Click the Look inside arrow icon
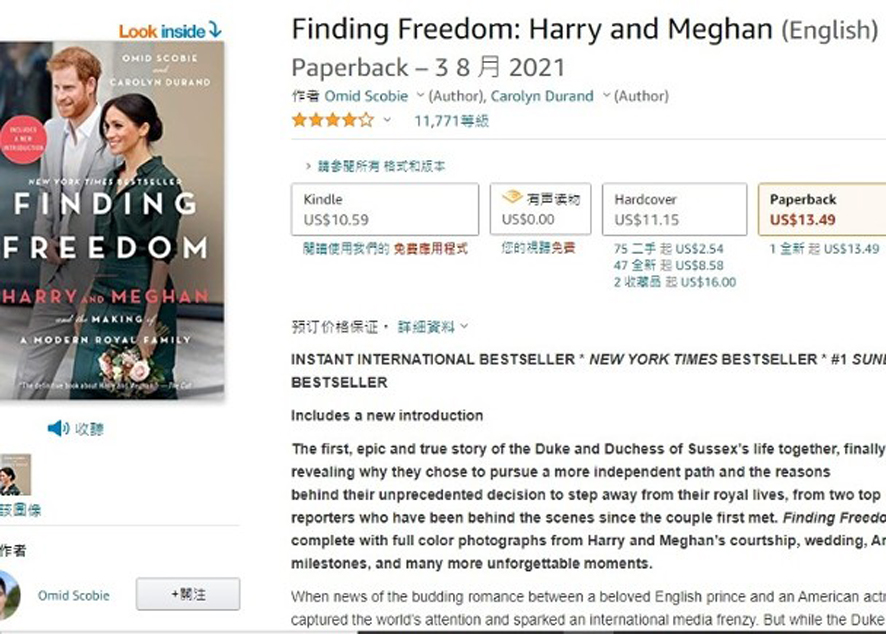The width and height of the screenshot is (886, 634). coord(215,29)
